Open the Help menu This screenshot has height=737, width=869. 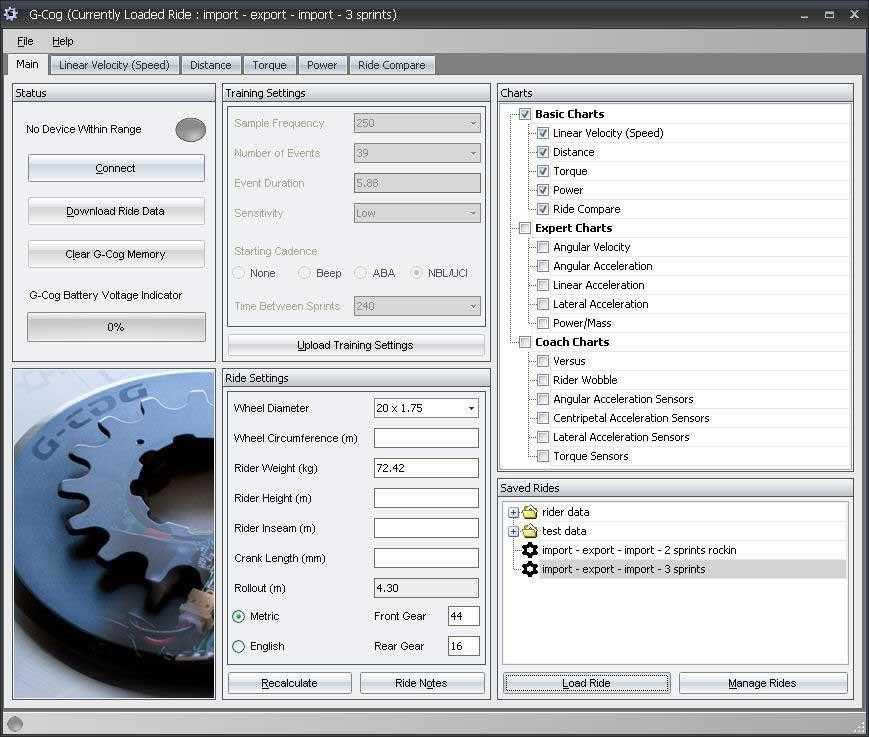(63, 41)
